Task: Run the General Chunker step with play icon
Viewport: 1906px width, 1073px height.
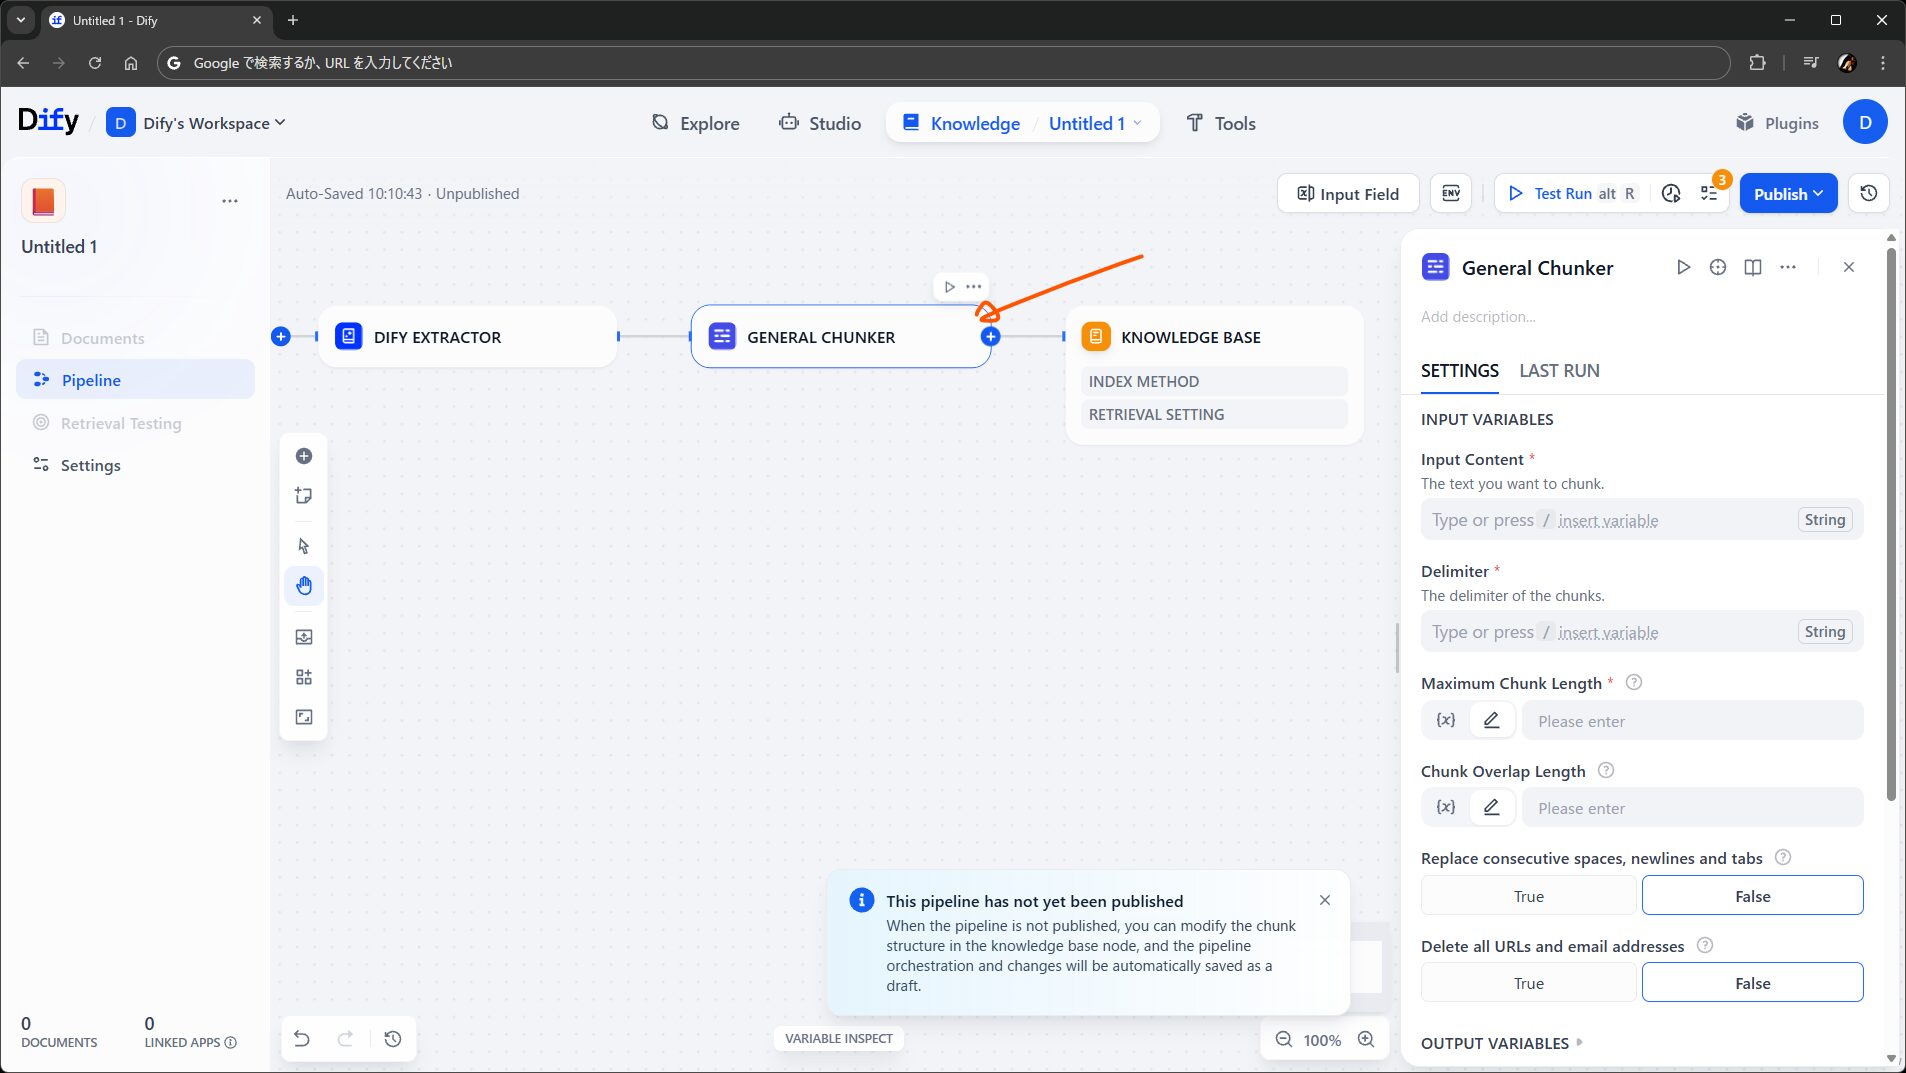Action: (x=1683, y=267)
